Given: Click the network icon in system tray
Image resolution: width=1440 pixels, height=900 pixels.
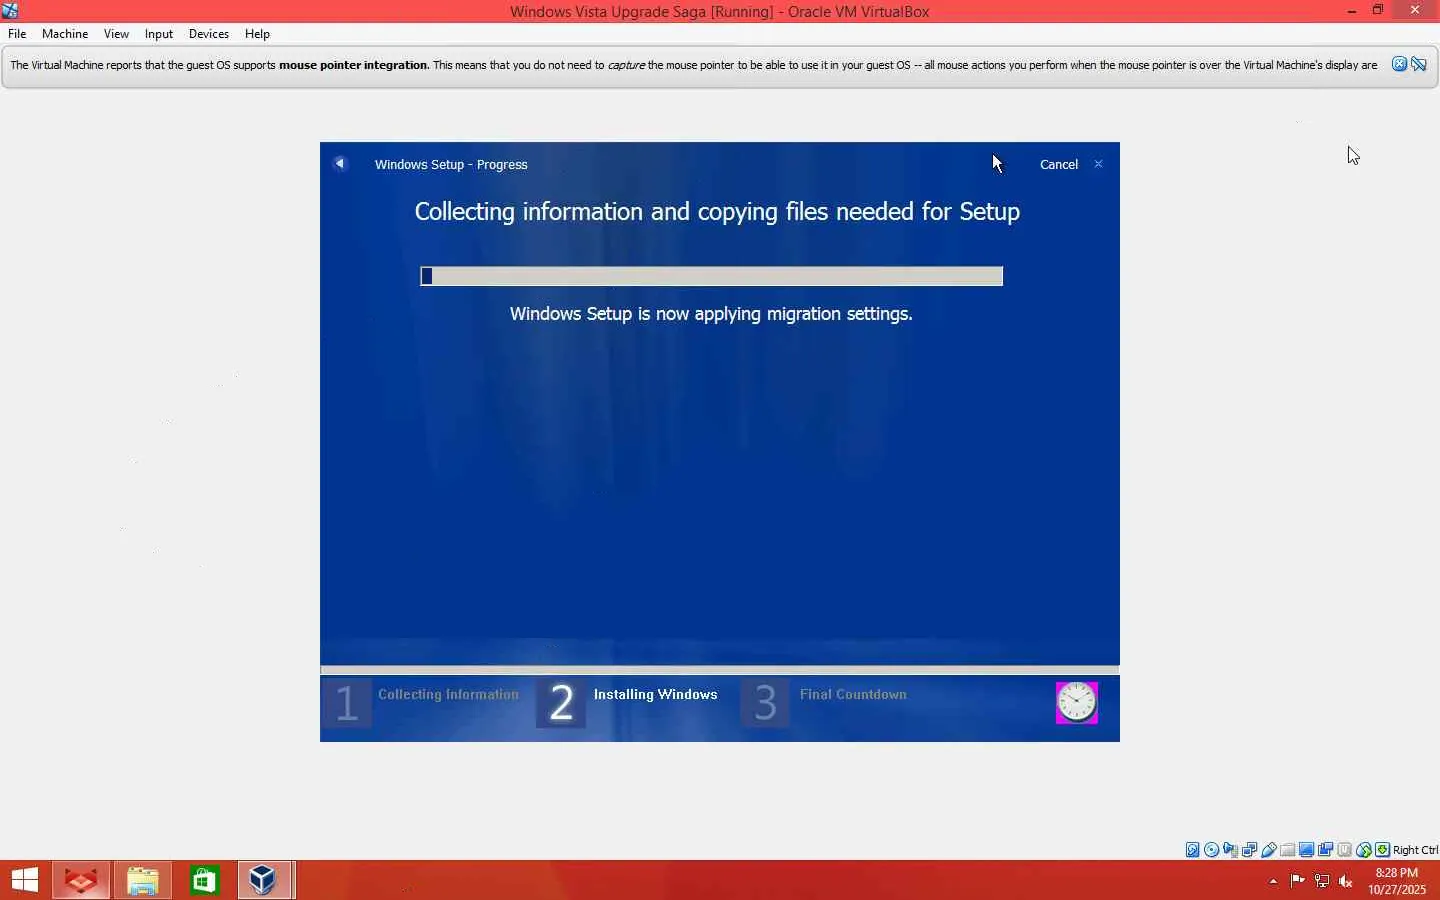Looking at the screenshot, I should click(1322, 881).
